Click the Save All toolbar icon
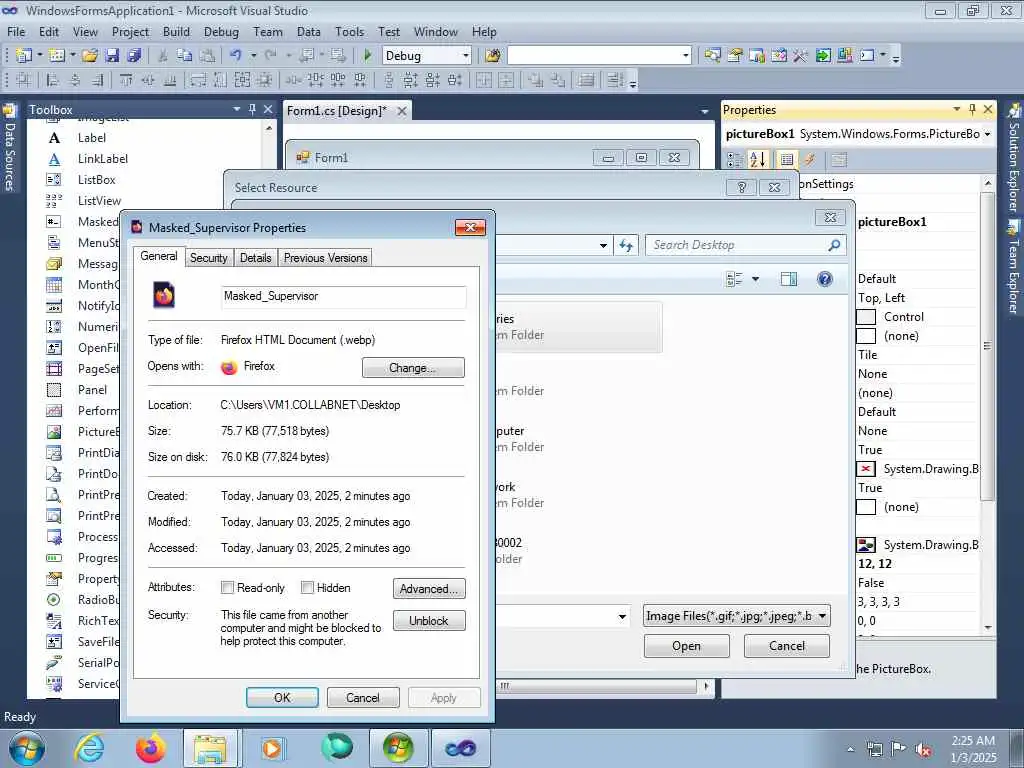Viewport: 1024px width, 768px height. point(134,56)
